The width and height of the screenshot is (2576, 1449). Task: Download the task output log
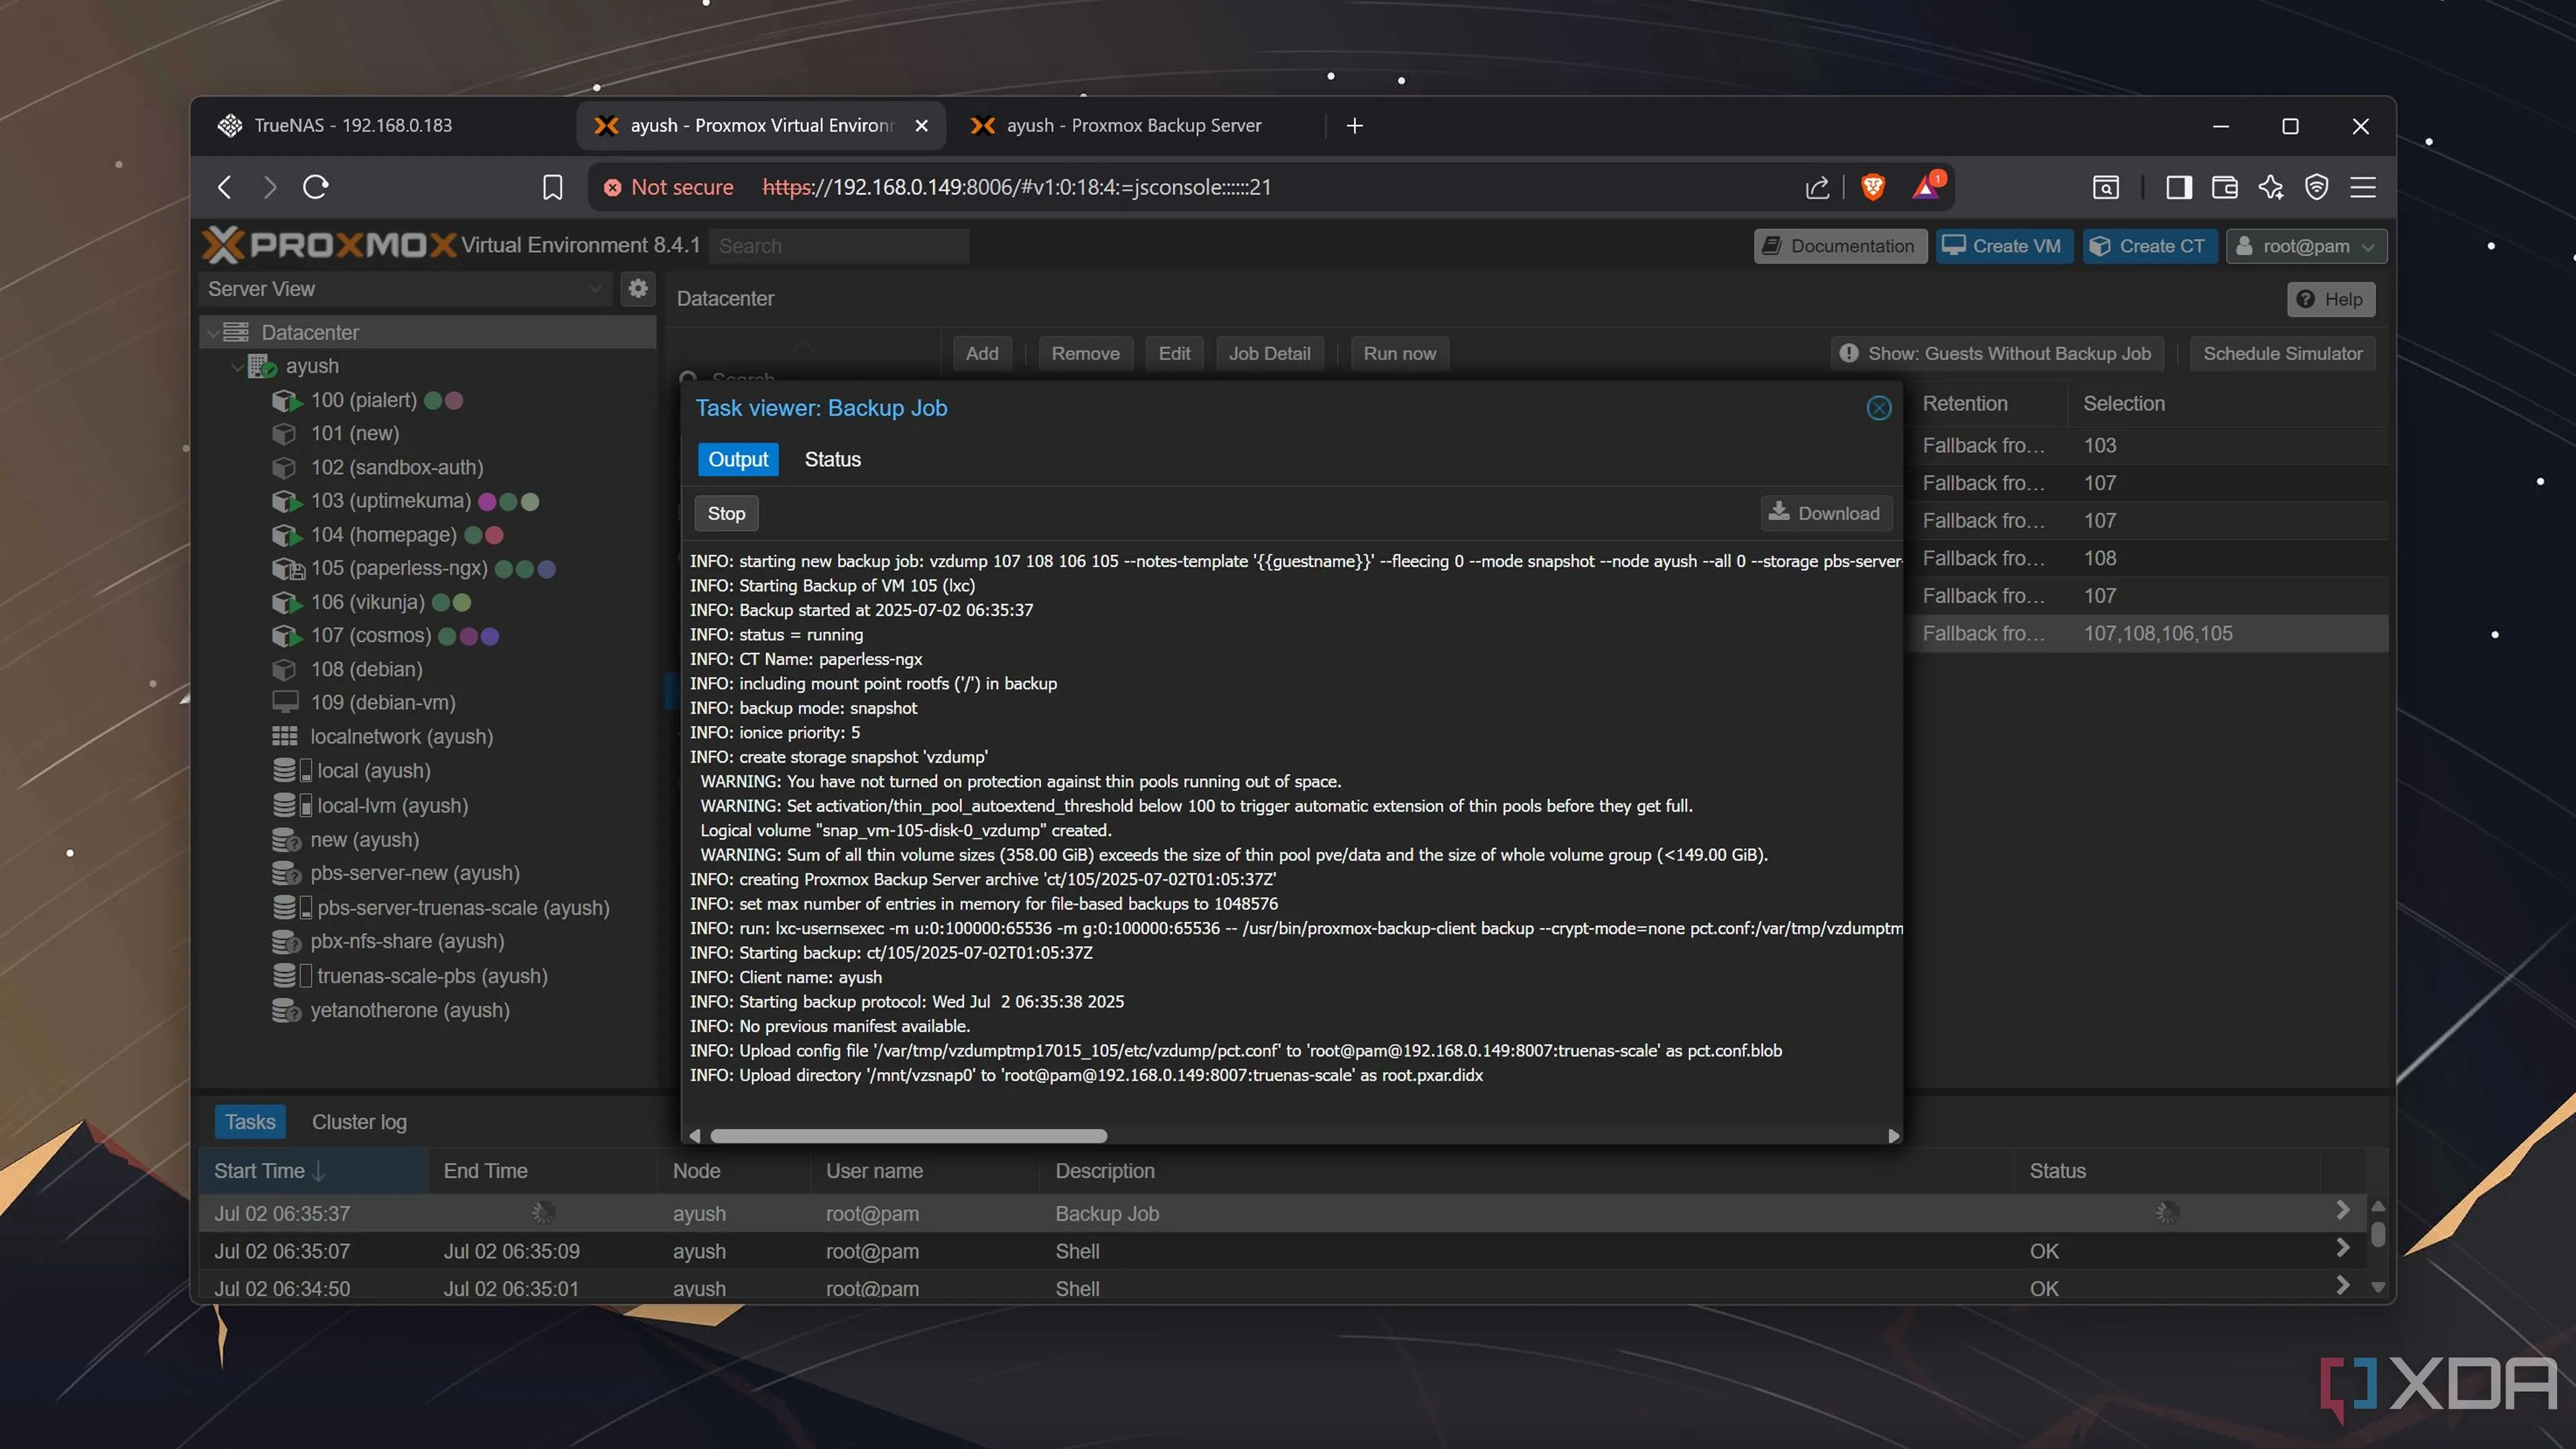(1826, 513)
